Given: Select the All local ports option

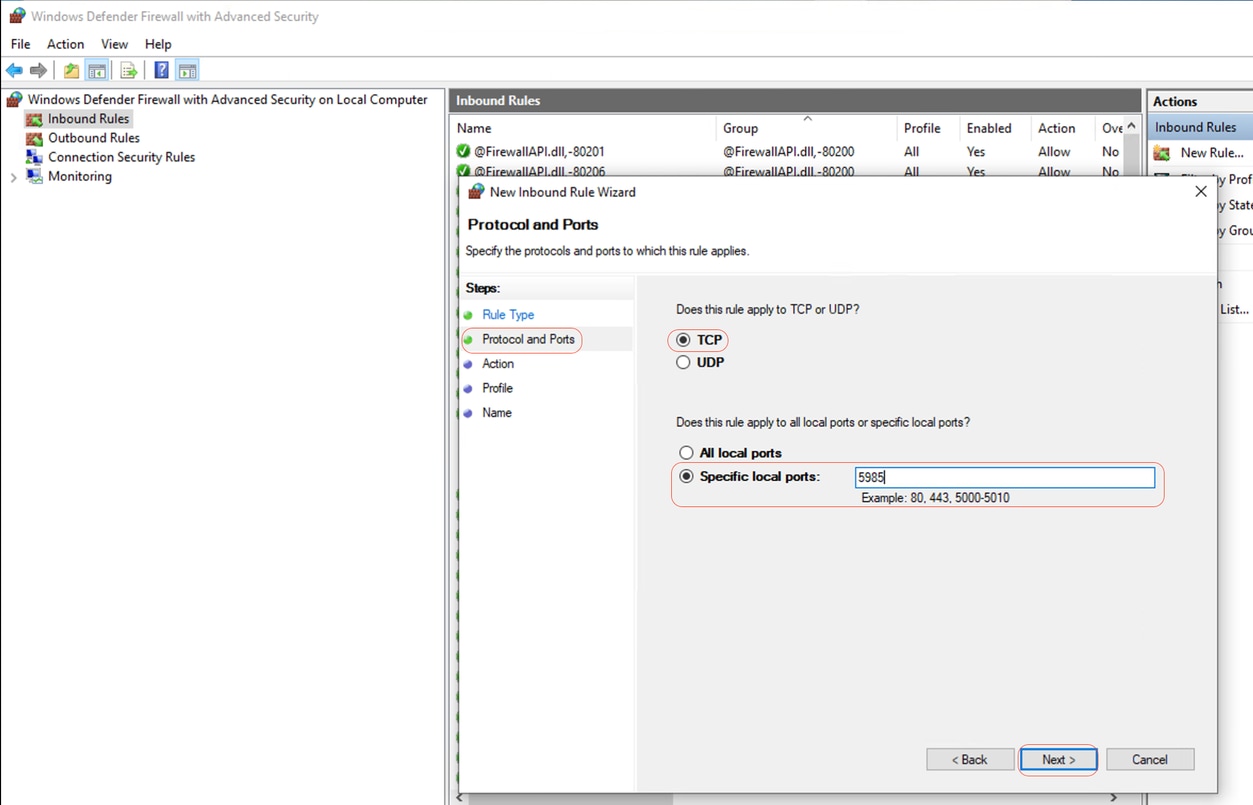Looking at the screenshot, I should point(686,453).
